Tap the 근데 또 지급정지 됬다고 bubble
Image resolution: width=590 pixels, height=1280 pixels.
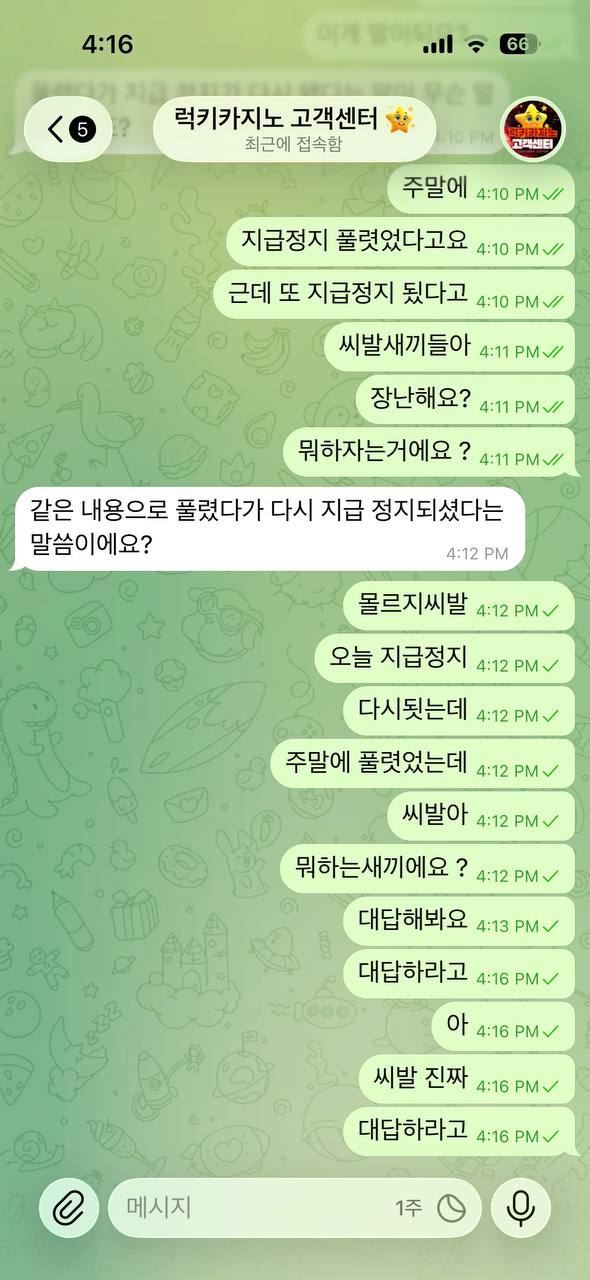click(395, 294)
